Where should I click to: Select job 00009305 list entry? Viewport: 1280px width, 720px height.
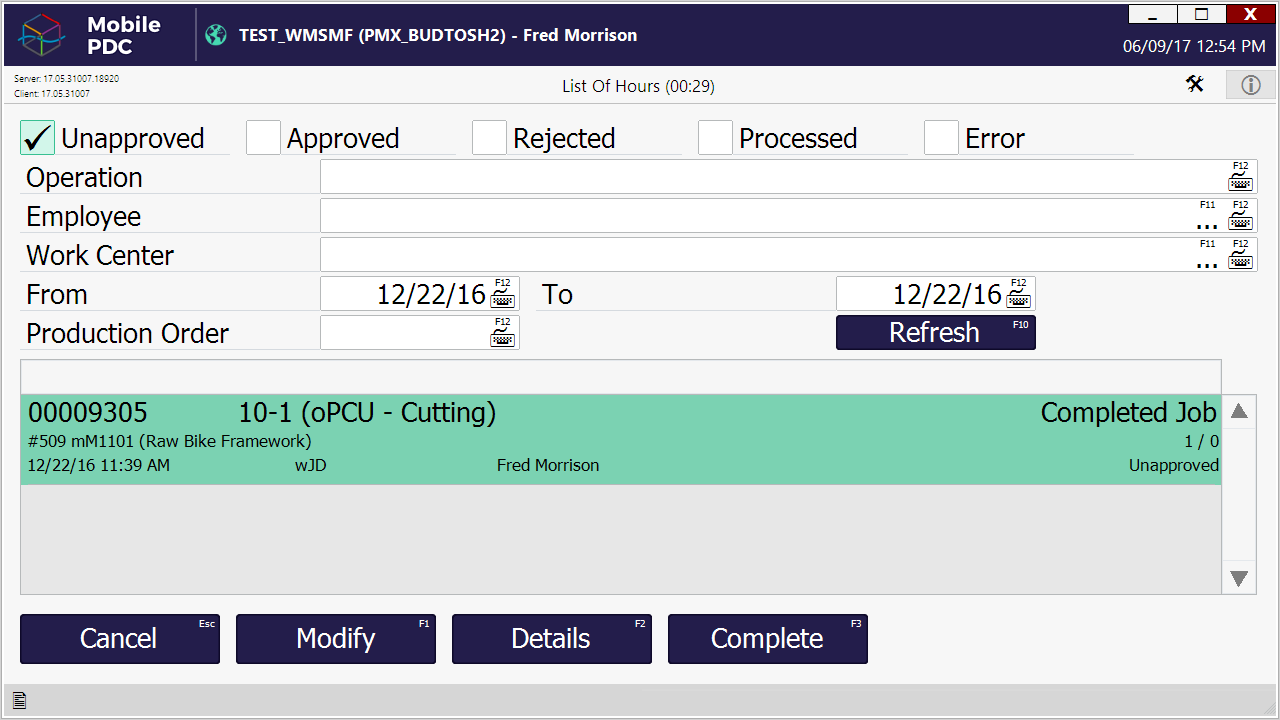click(620, 439)
